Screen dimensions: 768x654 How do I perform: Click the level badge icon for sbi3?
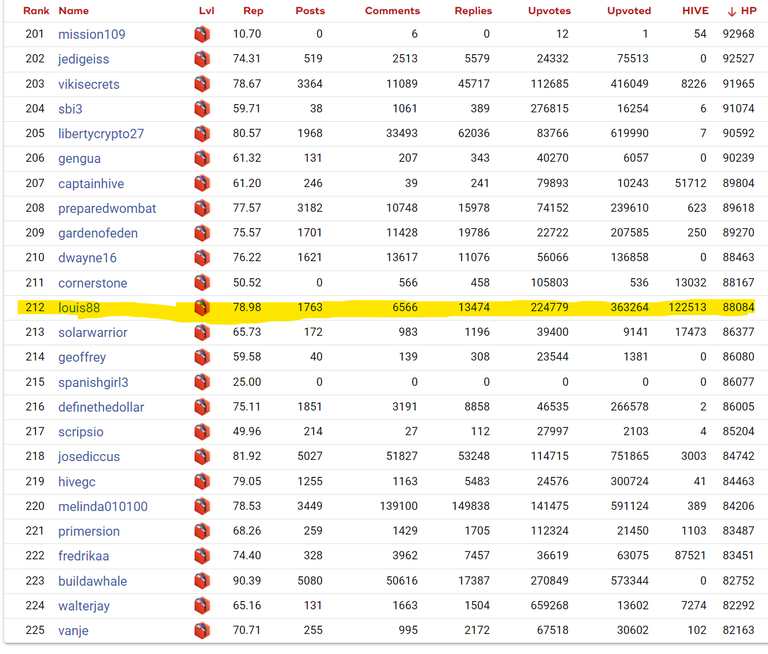[202, 109]
